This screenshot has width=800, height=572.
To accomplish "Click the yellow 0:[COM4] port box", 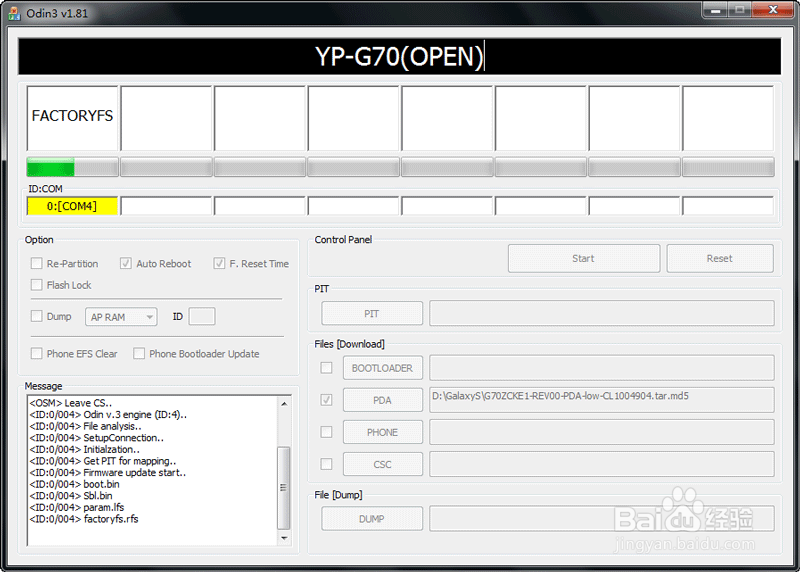I will 72,206.
